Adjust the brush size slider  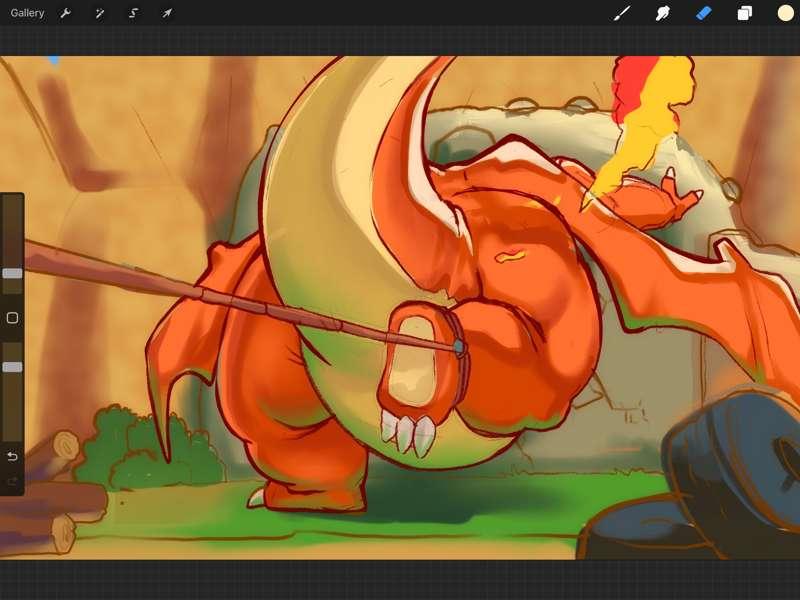[x=12, y=273]
